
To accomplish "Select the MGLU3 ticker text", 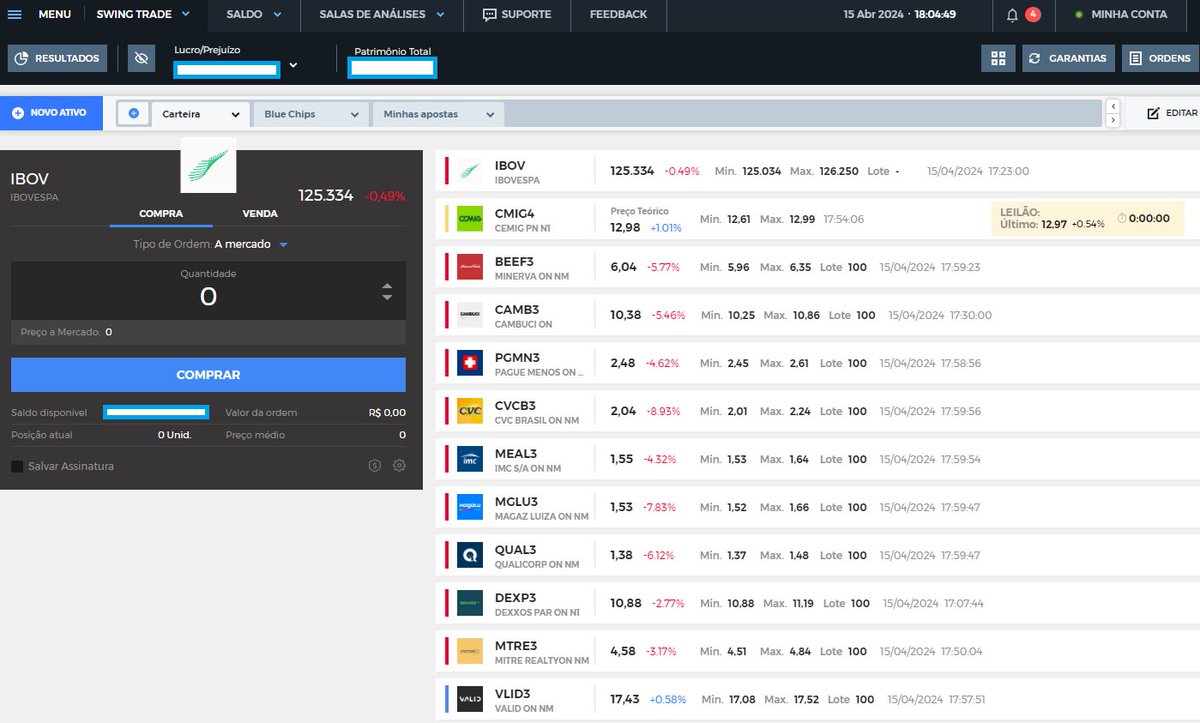I will click(516, 501).
